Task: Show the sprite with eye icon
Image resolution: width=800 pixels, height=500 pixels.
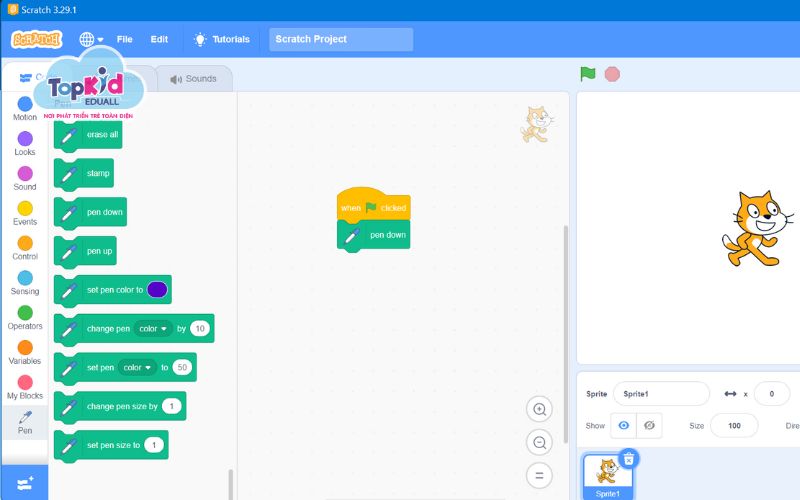Action: 623,426
